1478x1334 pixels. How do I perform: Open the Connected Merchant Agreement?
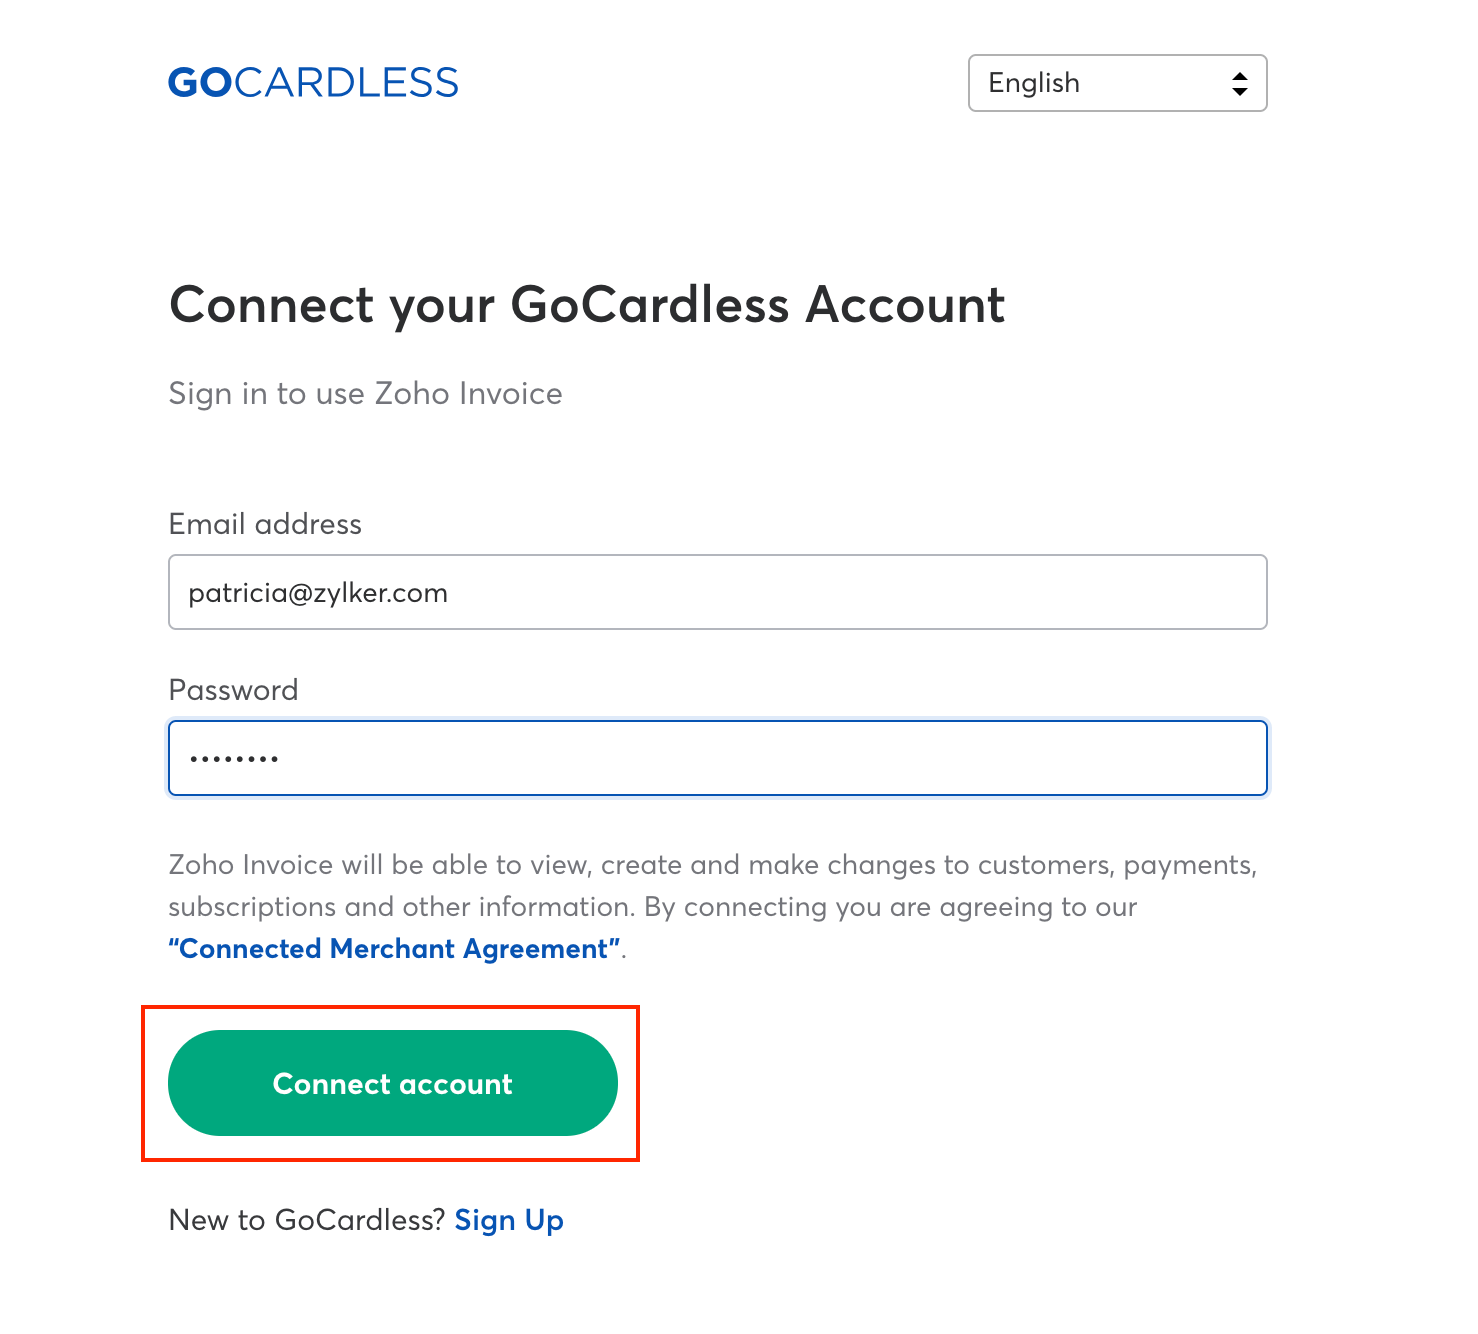[393, 948]
